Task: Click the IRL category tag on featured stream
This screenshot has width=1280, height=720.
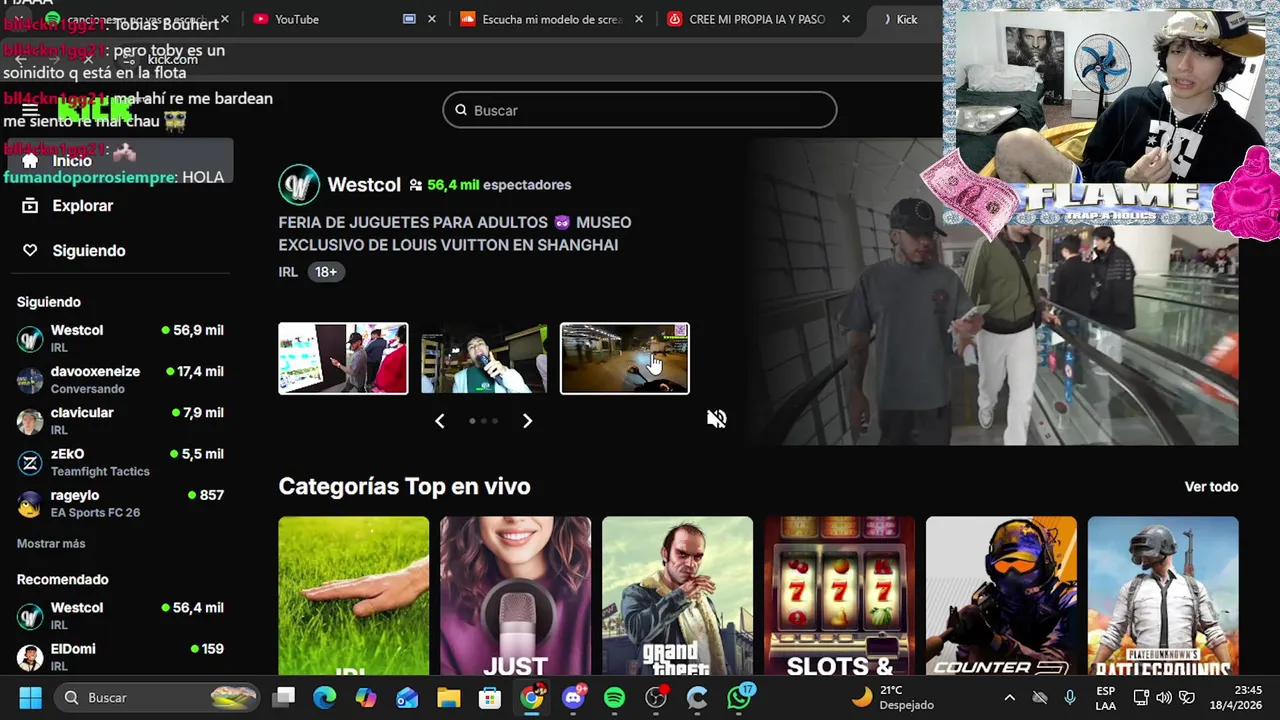Action: pyautogui.click(x=288, y=272)
